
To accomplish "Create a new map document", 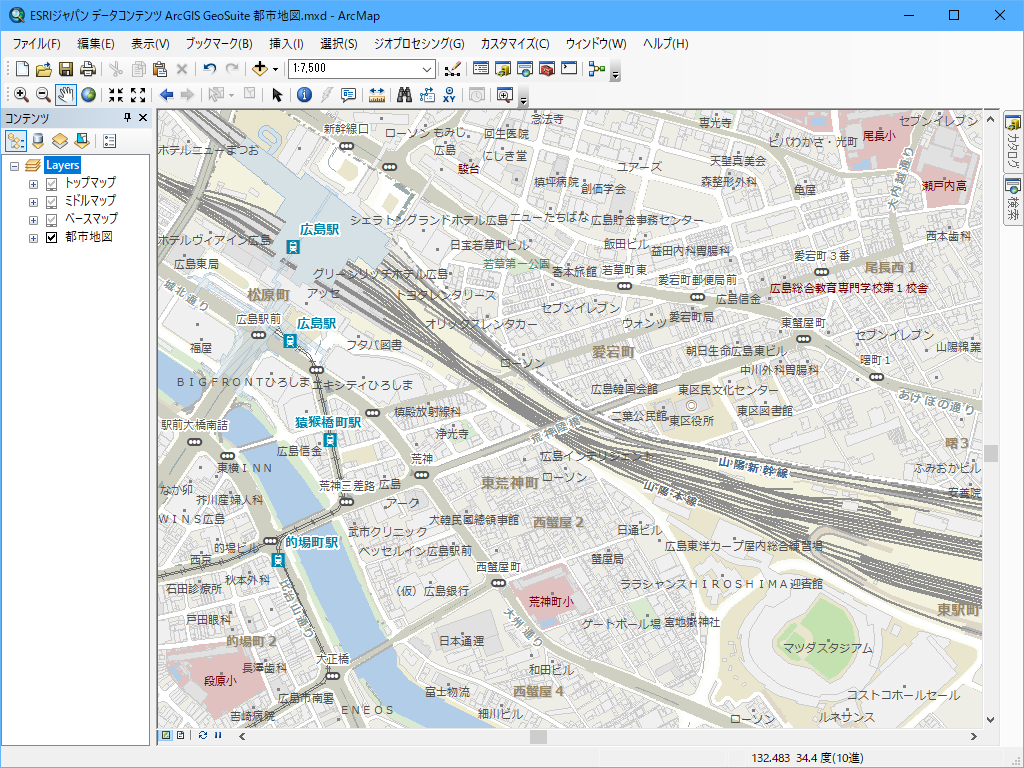I will coord(22,69).
